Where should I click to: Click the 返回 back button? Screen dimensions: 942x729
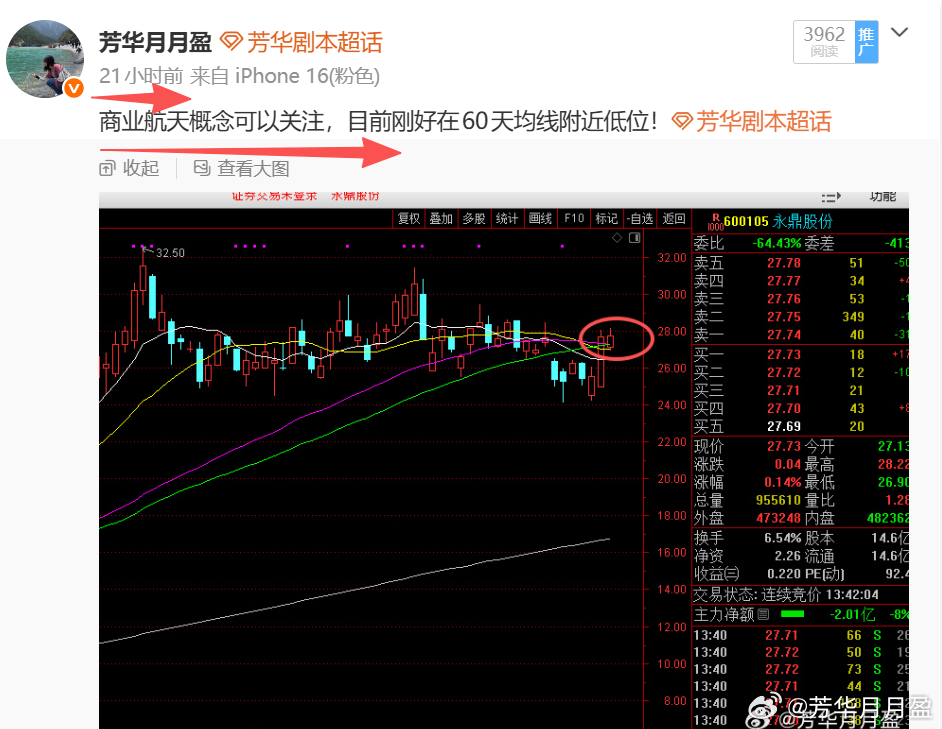[x=673, y=219]
